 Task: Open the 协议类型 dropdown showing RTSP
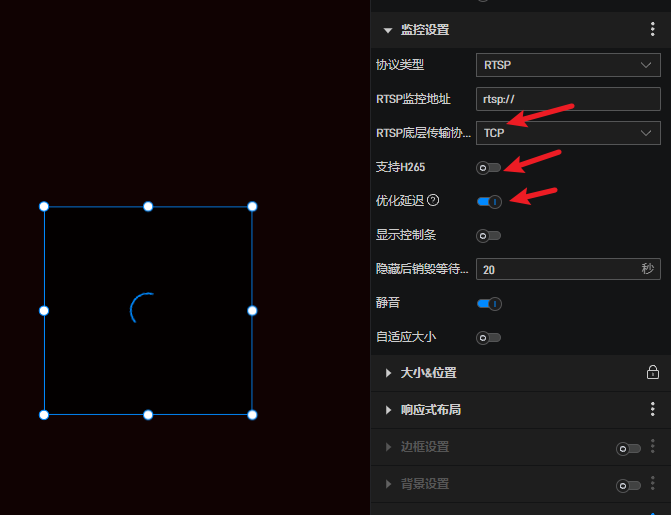point(567,65)
